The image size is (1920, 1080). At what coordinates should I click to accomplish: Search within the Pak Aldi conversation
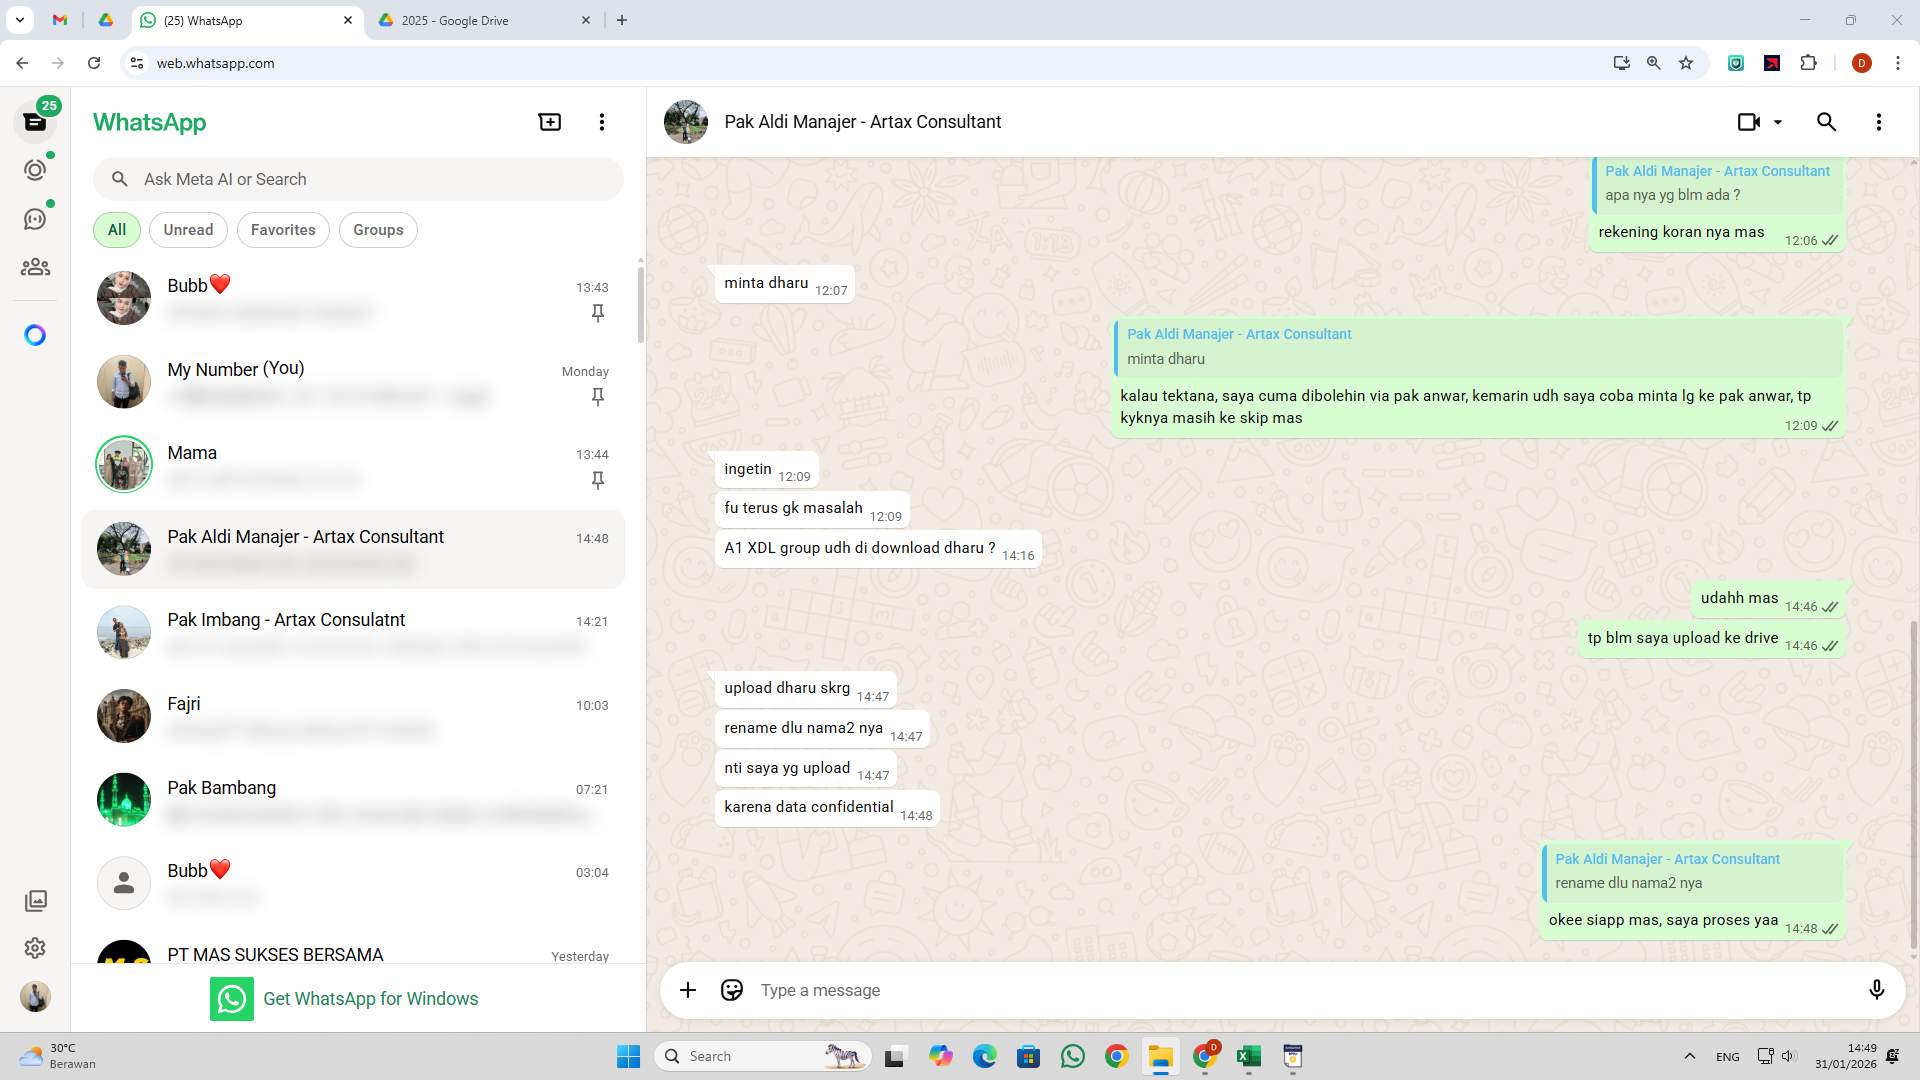point(1826,121)
